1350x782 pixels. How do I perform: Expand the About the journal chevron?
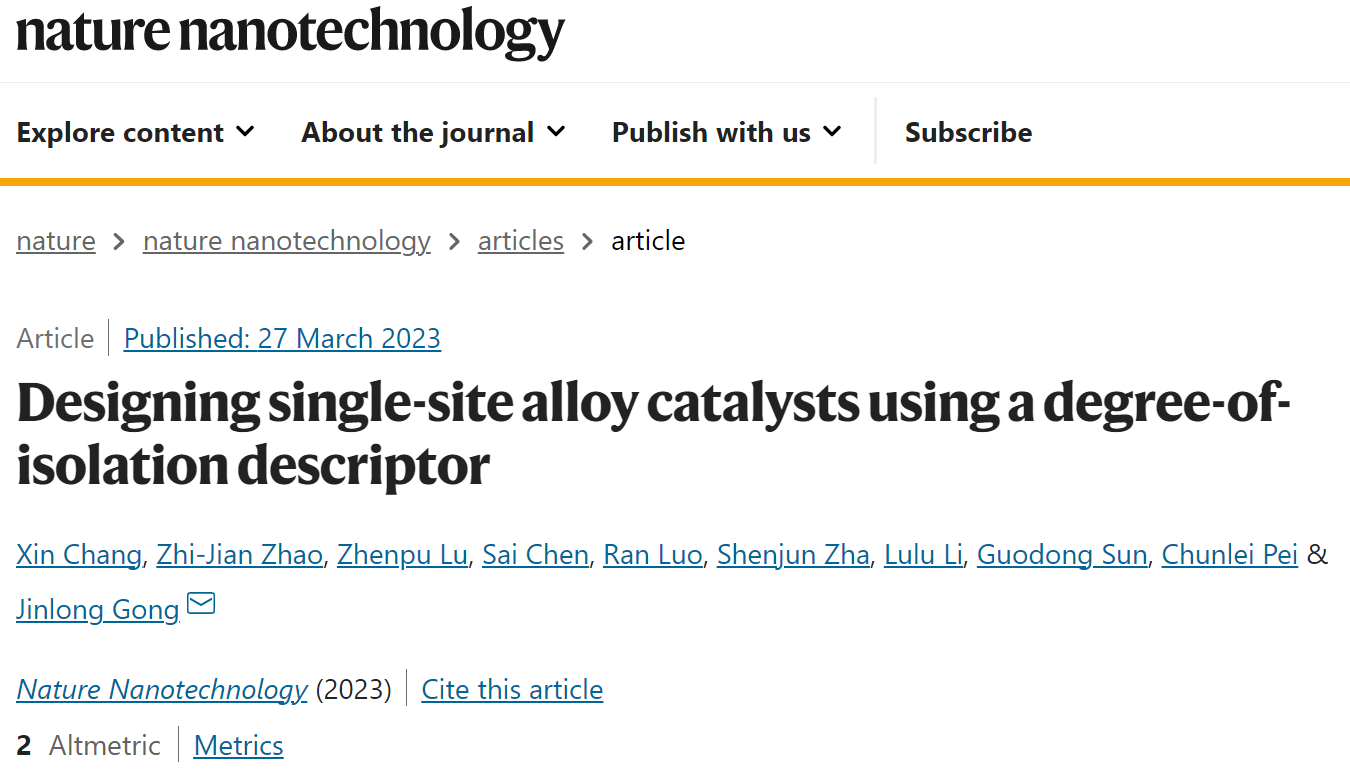pyautogui.click(x=556, y=131)
